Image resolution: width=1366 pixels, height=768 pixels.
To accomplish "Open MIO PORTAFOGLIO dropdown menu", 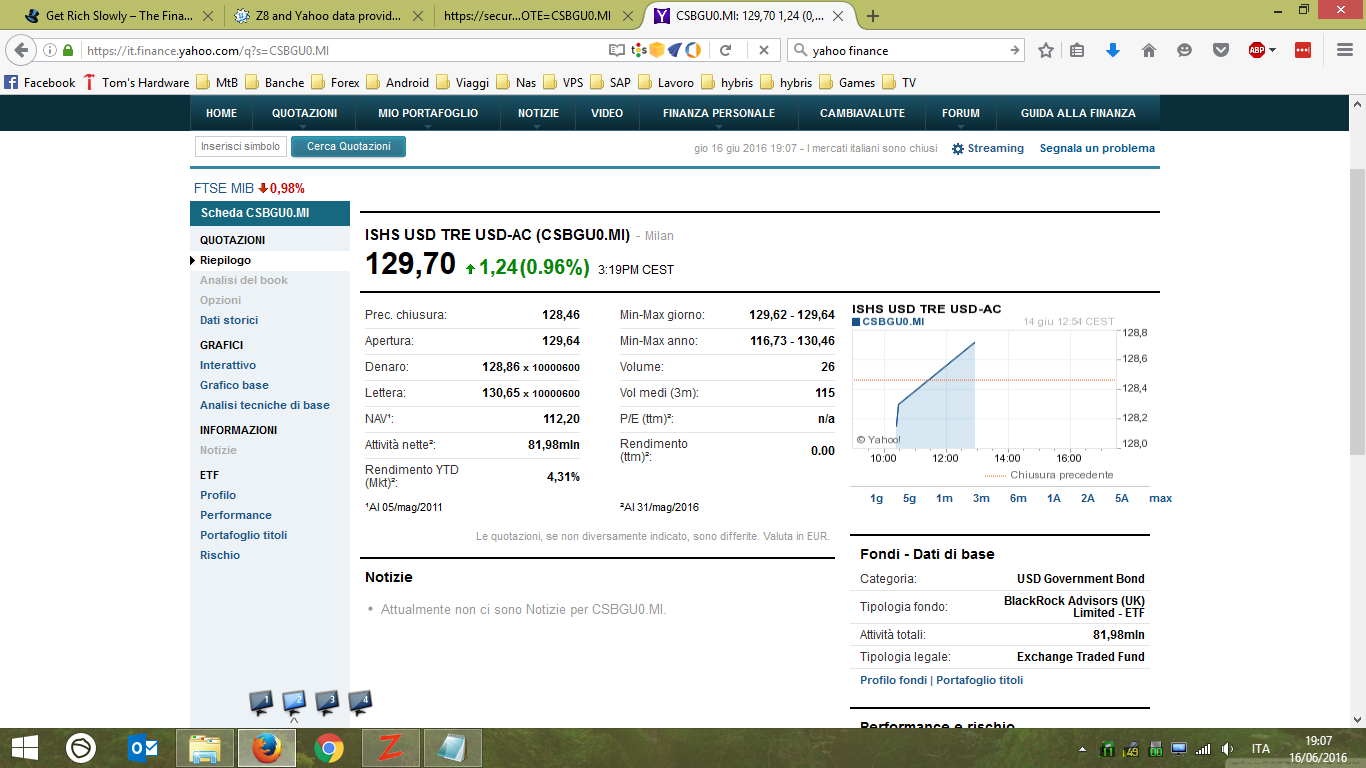I will coord(428,113).
